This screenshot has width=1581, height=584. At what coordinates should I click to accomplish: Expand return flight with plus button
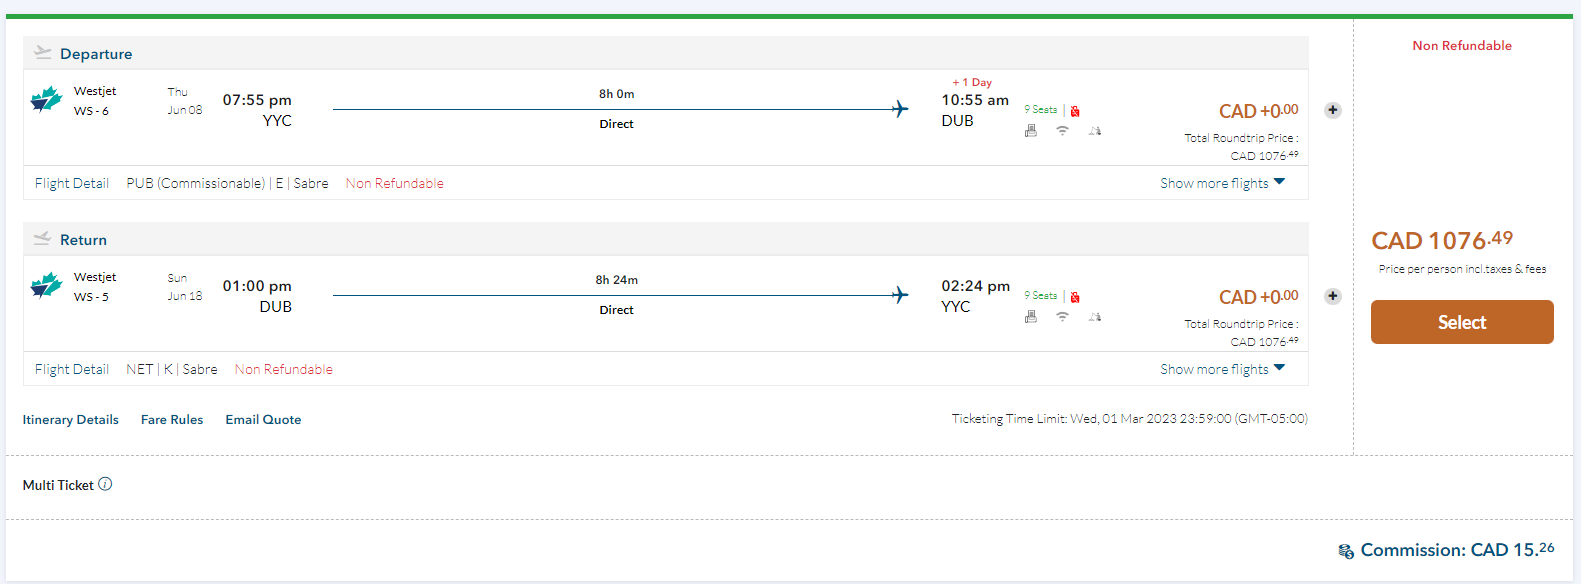click(1333, 296)
